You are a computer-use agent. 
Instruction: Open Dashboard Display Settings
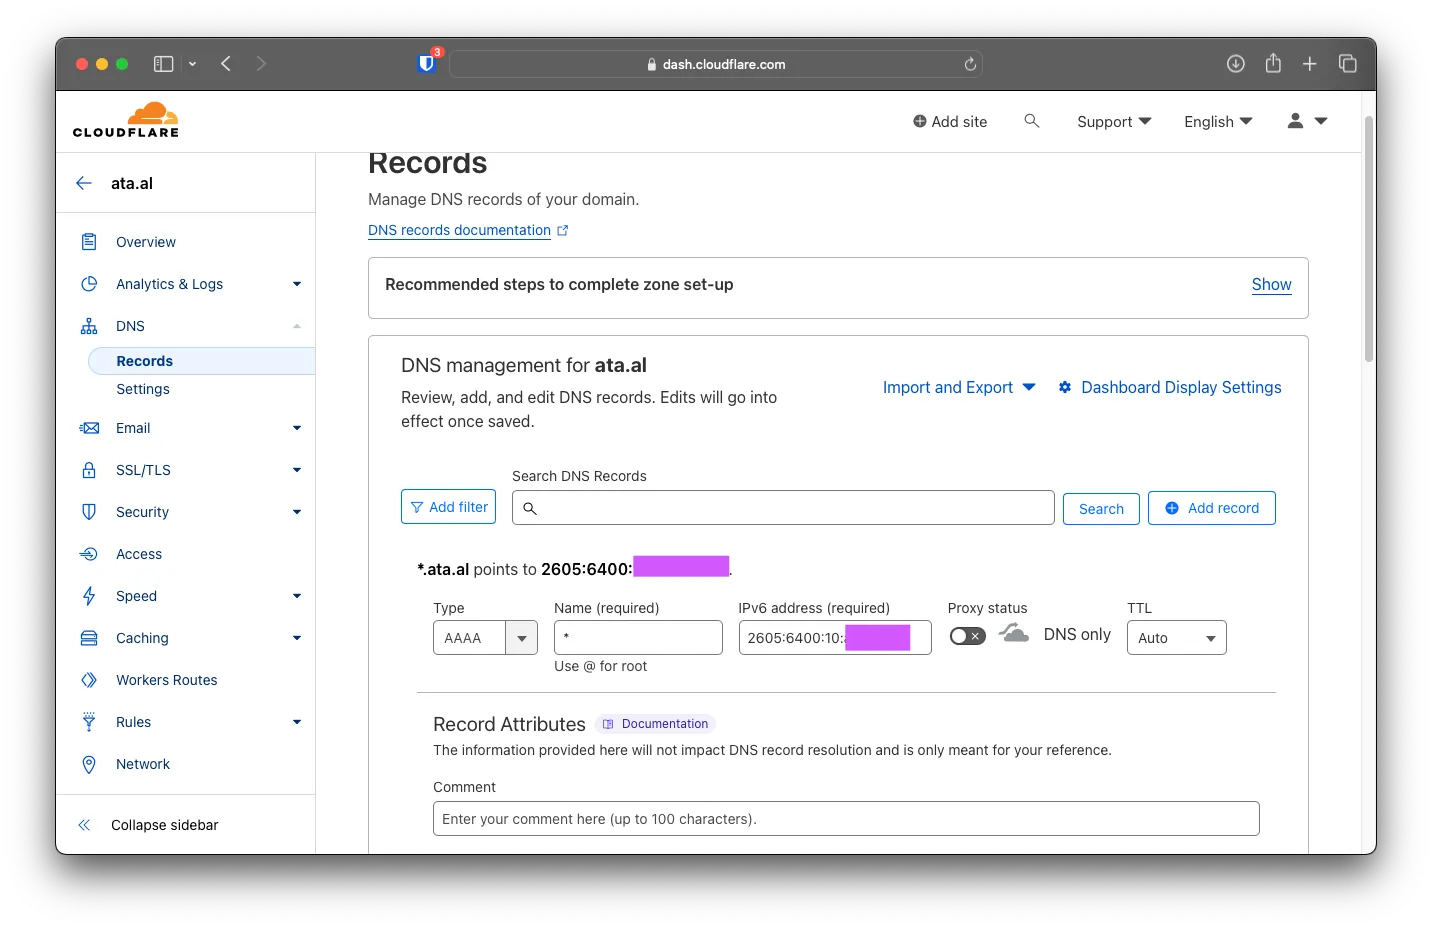tap(1170, 387)
